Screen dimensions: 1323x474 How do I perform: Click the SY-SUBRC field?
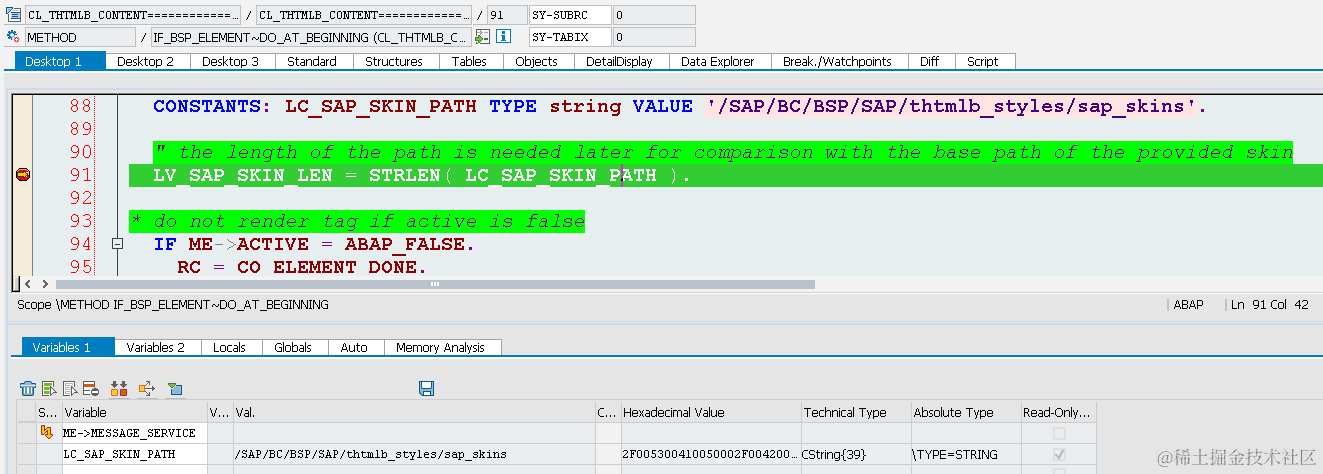click(570, 15)
